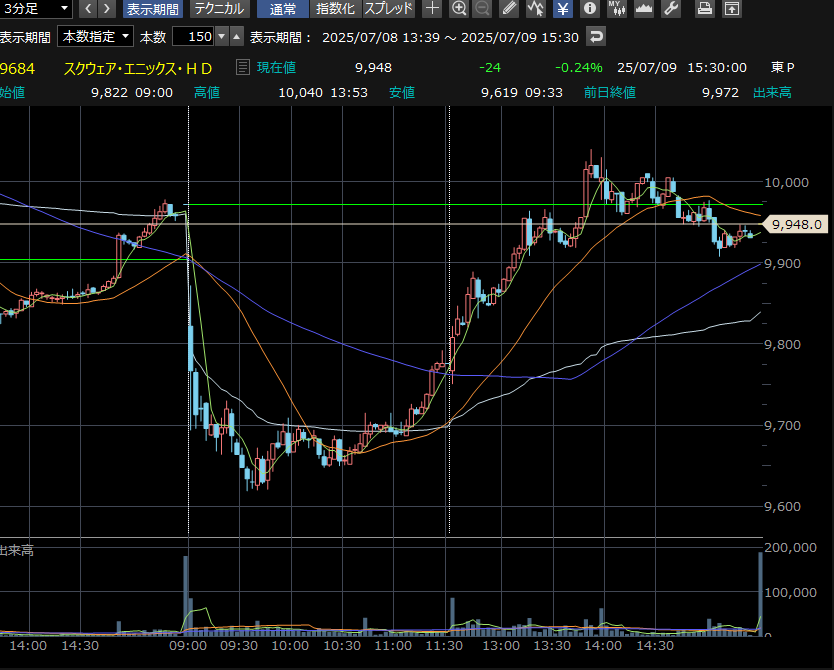Open the chart information icon
The width and height of the screenshot is (834, 670).
point(590,9)
